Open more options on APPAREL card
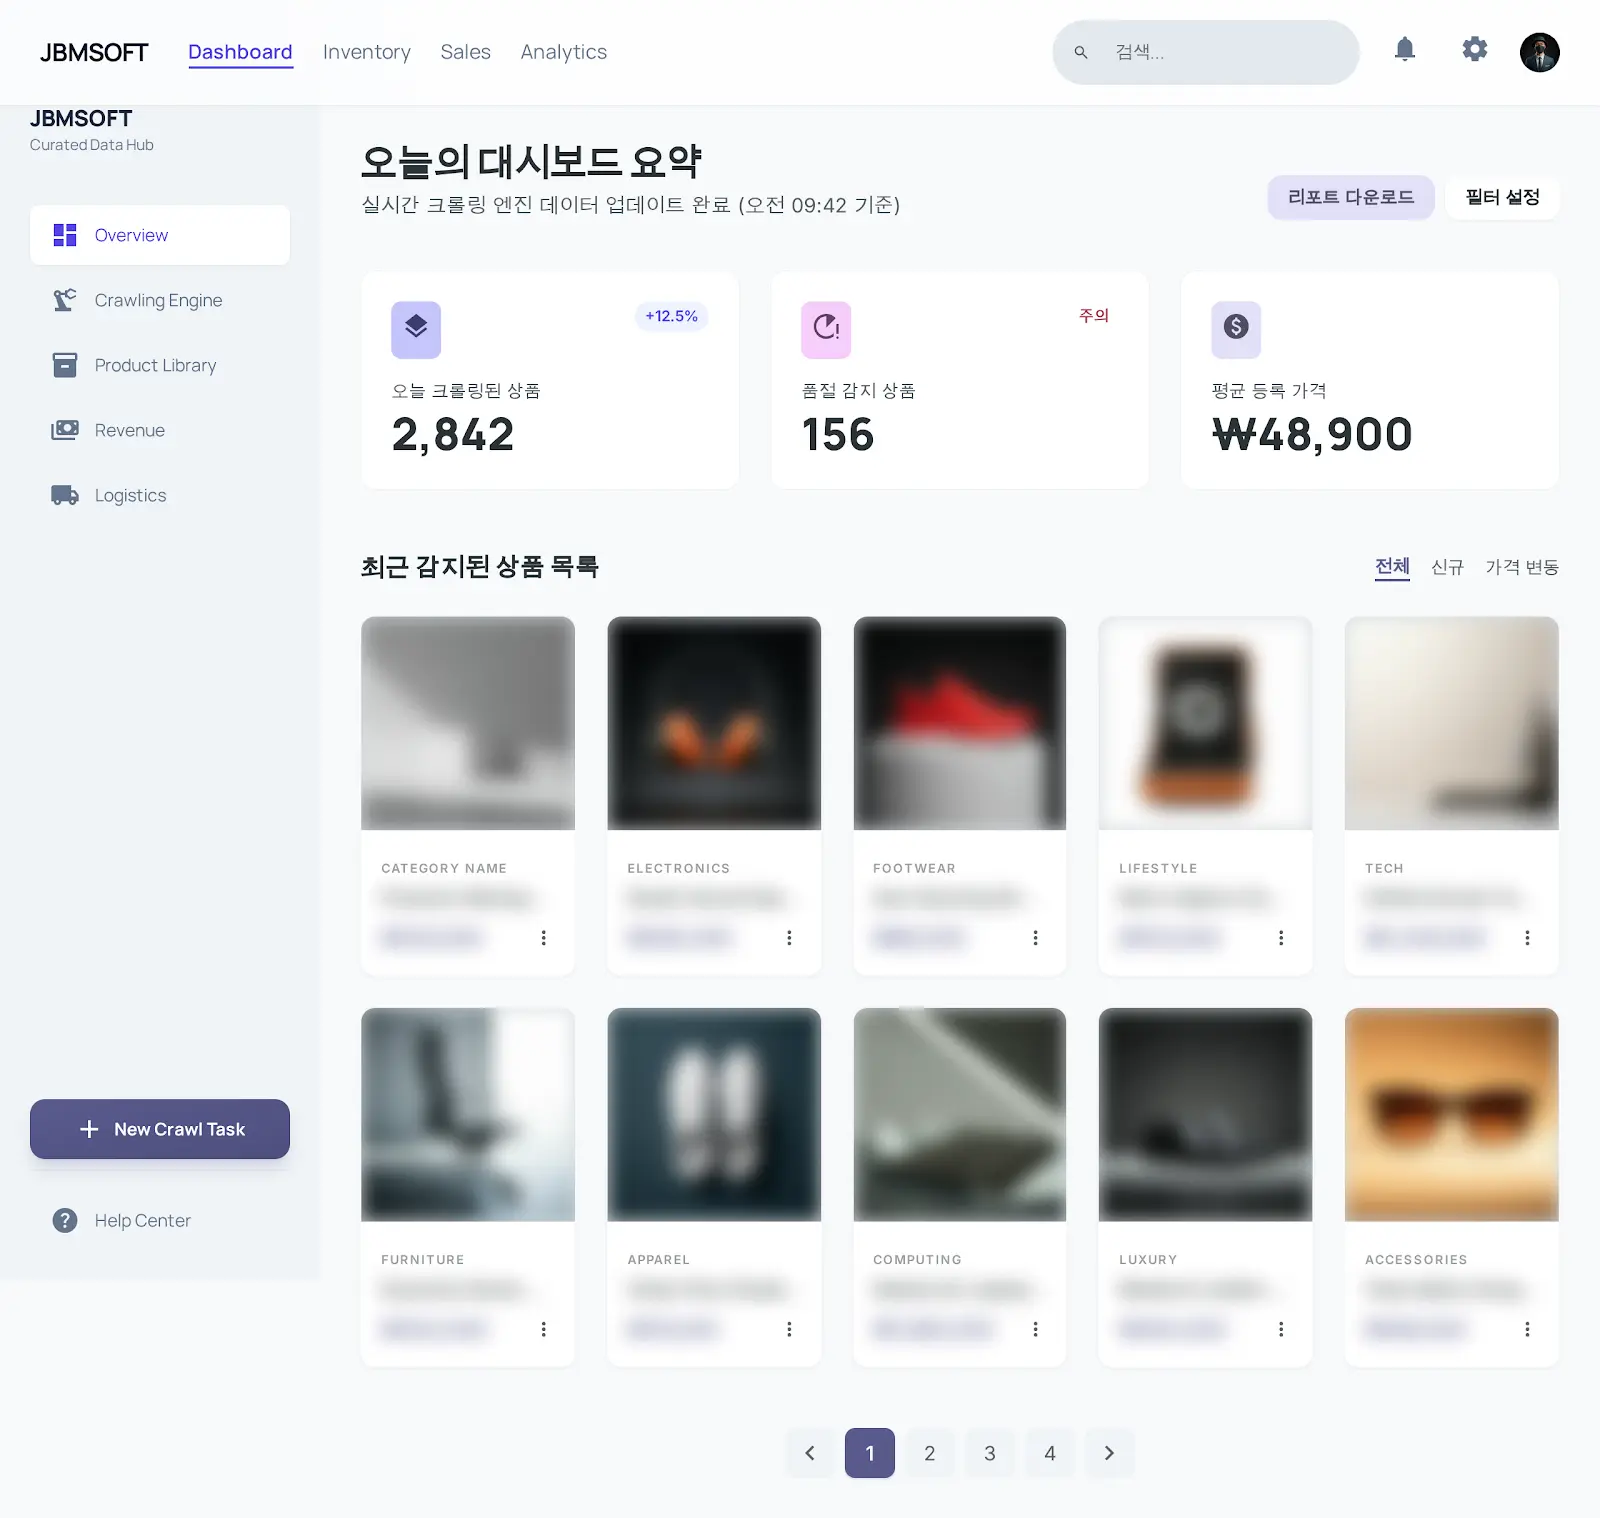1600x1518 pixels. pos(789,1329)
